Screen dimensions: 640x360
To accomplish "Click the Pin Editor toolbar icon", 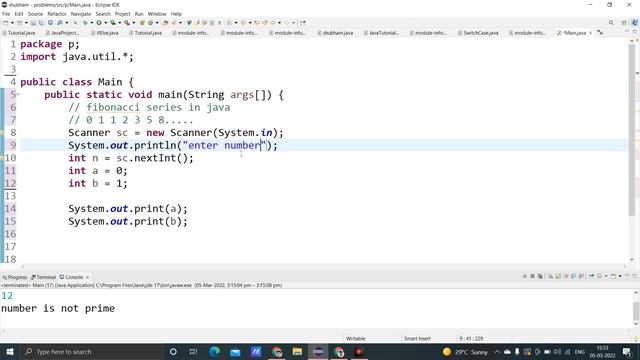I will (x=302, y=23).
